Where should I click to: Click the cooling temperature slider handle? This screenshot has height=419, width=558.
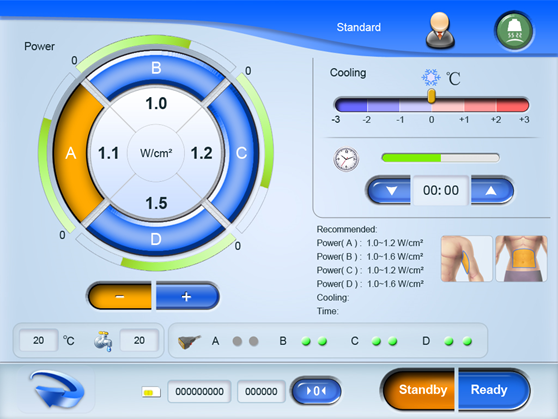(x=431, y=96)
